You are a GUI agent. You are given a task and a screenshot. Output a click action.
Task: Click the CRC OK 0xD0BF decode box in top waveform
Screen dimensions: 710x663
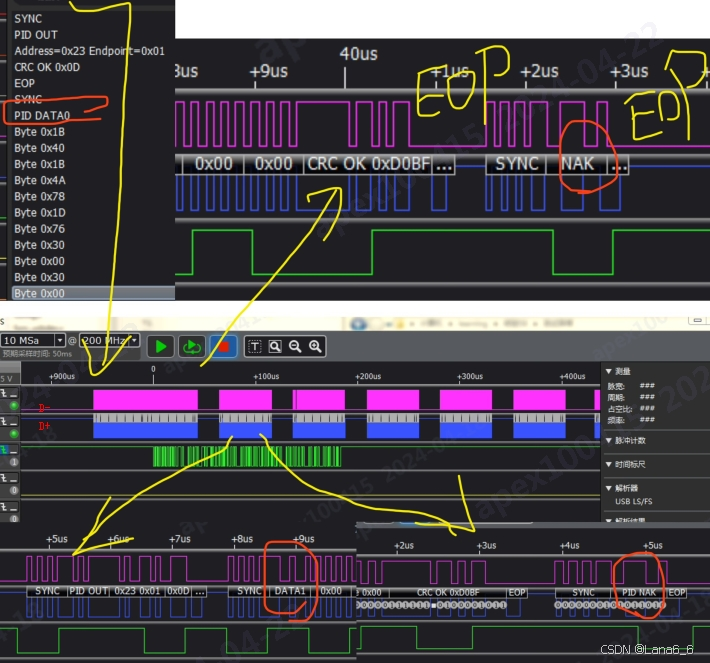tap(368, 164)
